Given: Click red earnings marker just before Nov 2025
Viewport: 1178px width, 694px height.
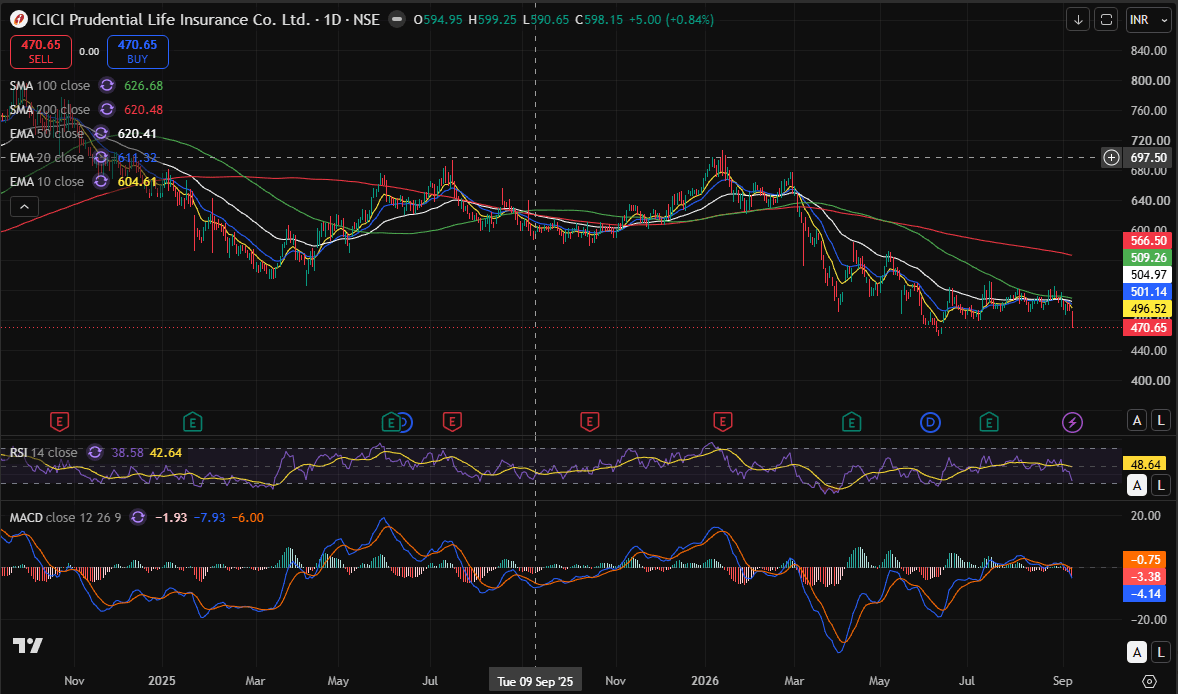Looking at the screenshot, I should (589, 422).
